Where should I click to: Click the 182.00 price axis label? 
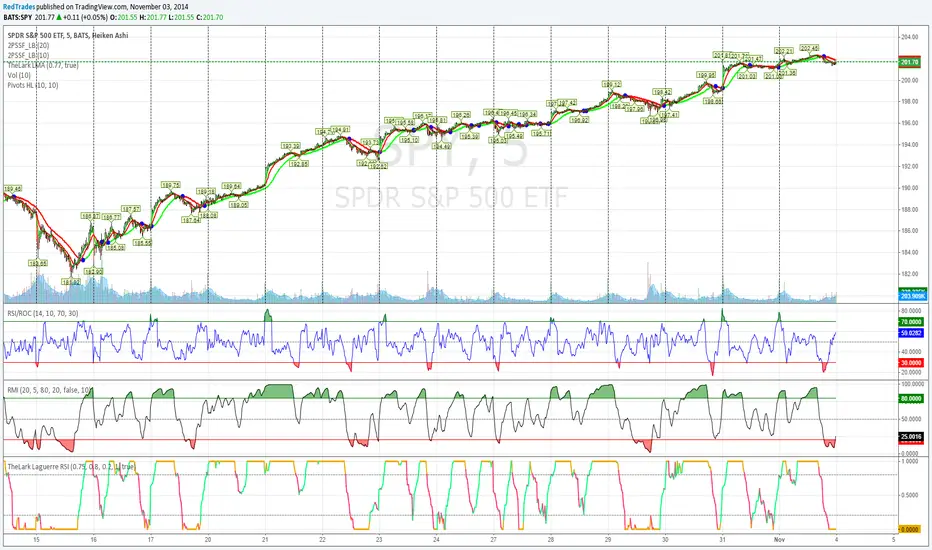coord(909,274)
